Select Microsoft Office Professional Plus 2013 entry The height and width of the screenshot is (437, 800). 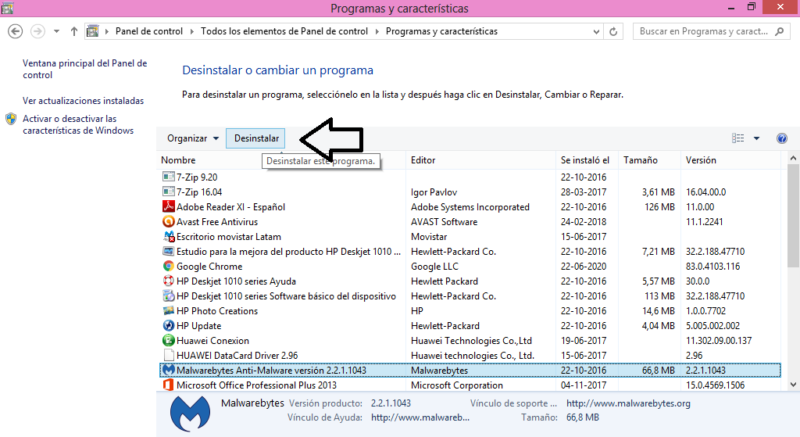coord(256,385)
